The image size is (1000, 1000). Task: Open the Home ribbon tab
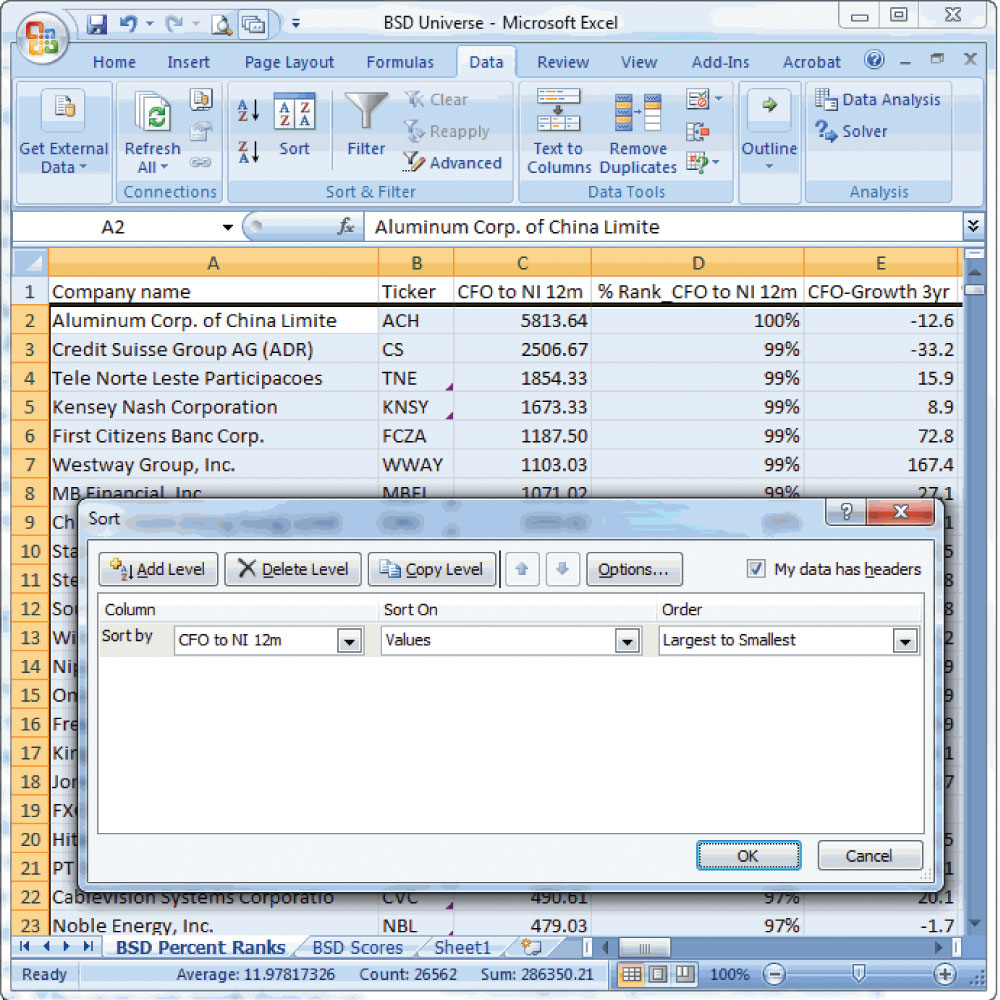pos(114,62)
